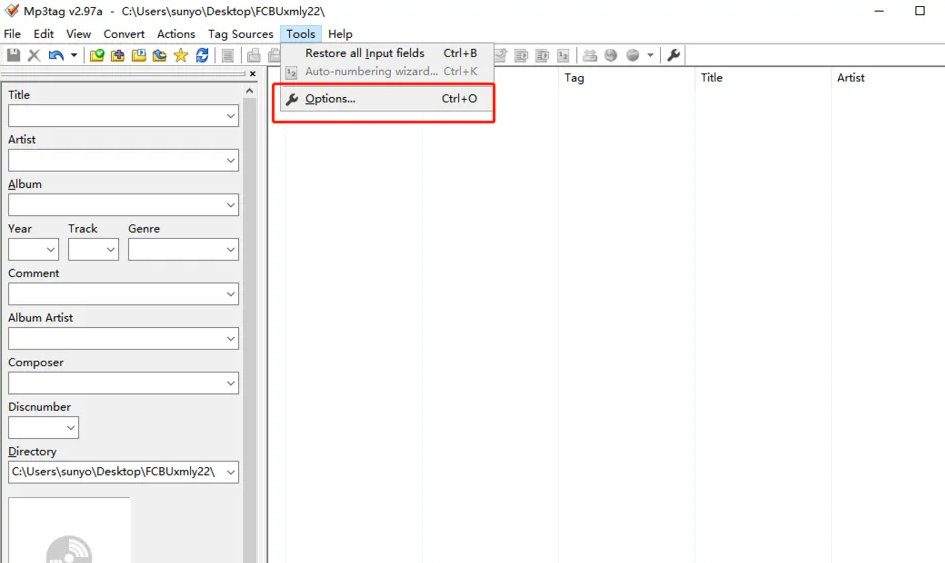Click the Save tag floppy disk icon
This screenshot has width=945, height=563.
[13, 55]
